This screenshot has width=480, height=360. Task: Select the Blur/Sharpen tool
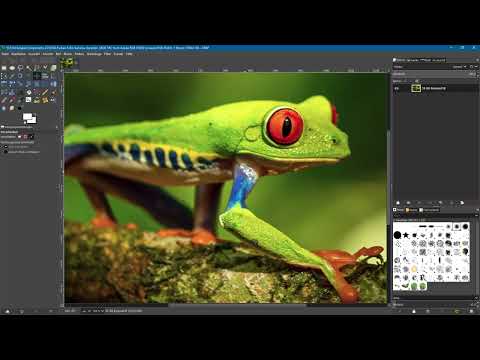point(4,108)
